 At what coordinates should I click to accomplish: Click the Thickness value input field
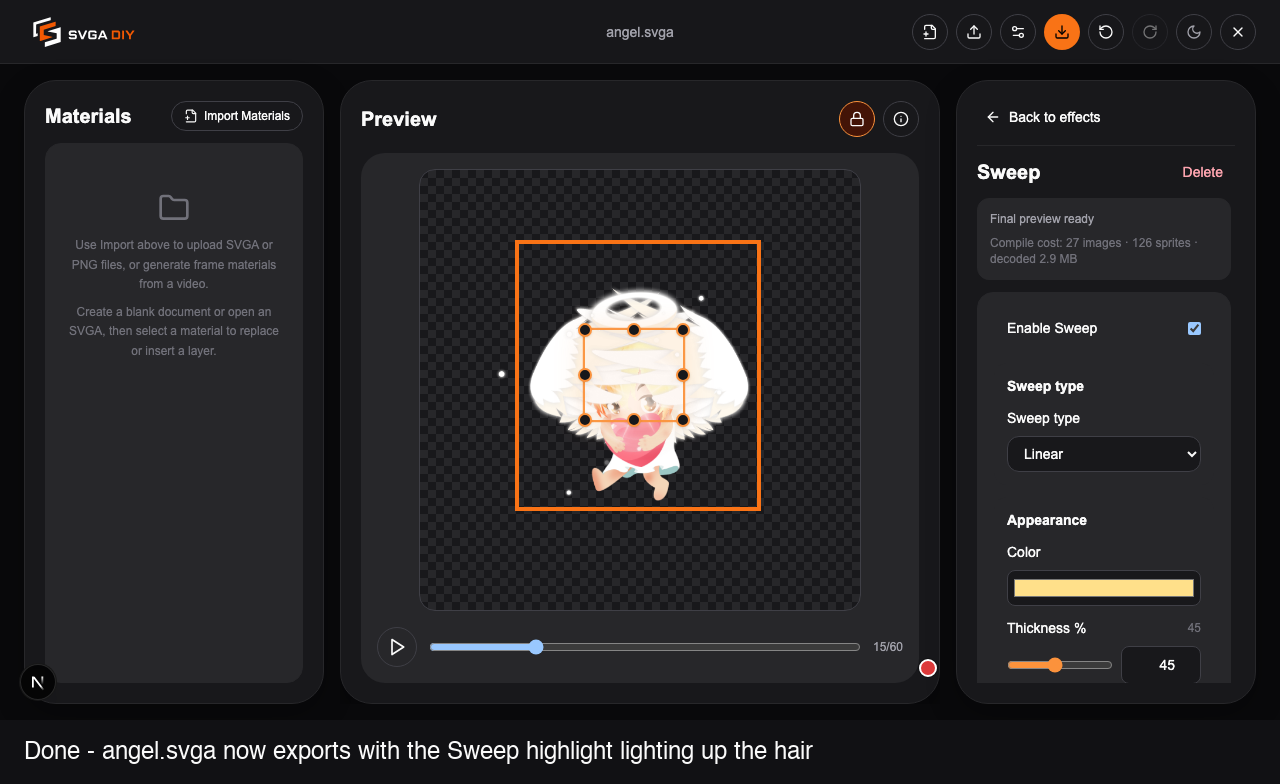1161,665
